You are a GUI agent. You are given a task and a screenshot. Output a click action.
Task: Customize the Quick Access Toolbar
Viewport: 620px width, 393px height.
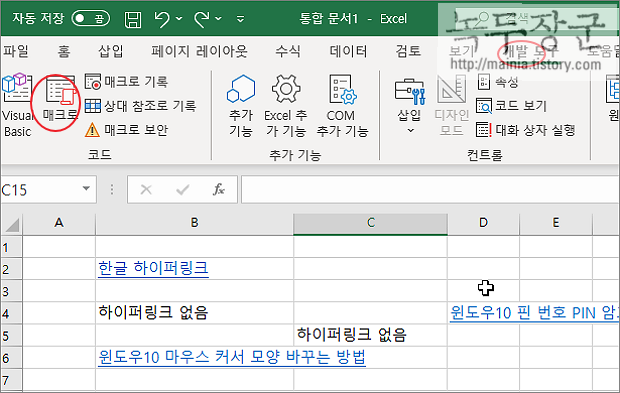[x=240, y=19]
